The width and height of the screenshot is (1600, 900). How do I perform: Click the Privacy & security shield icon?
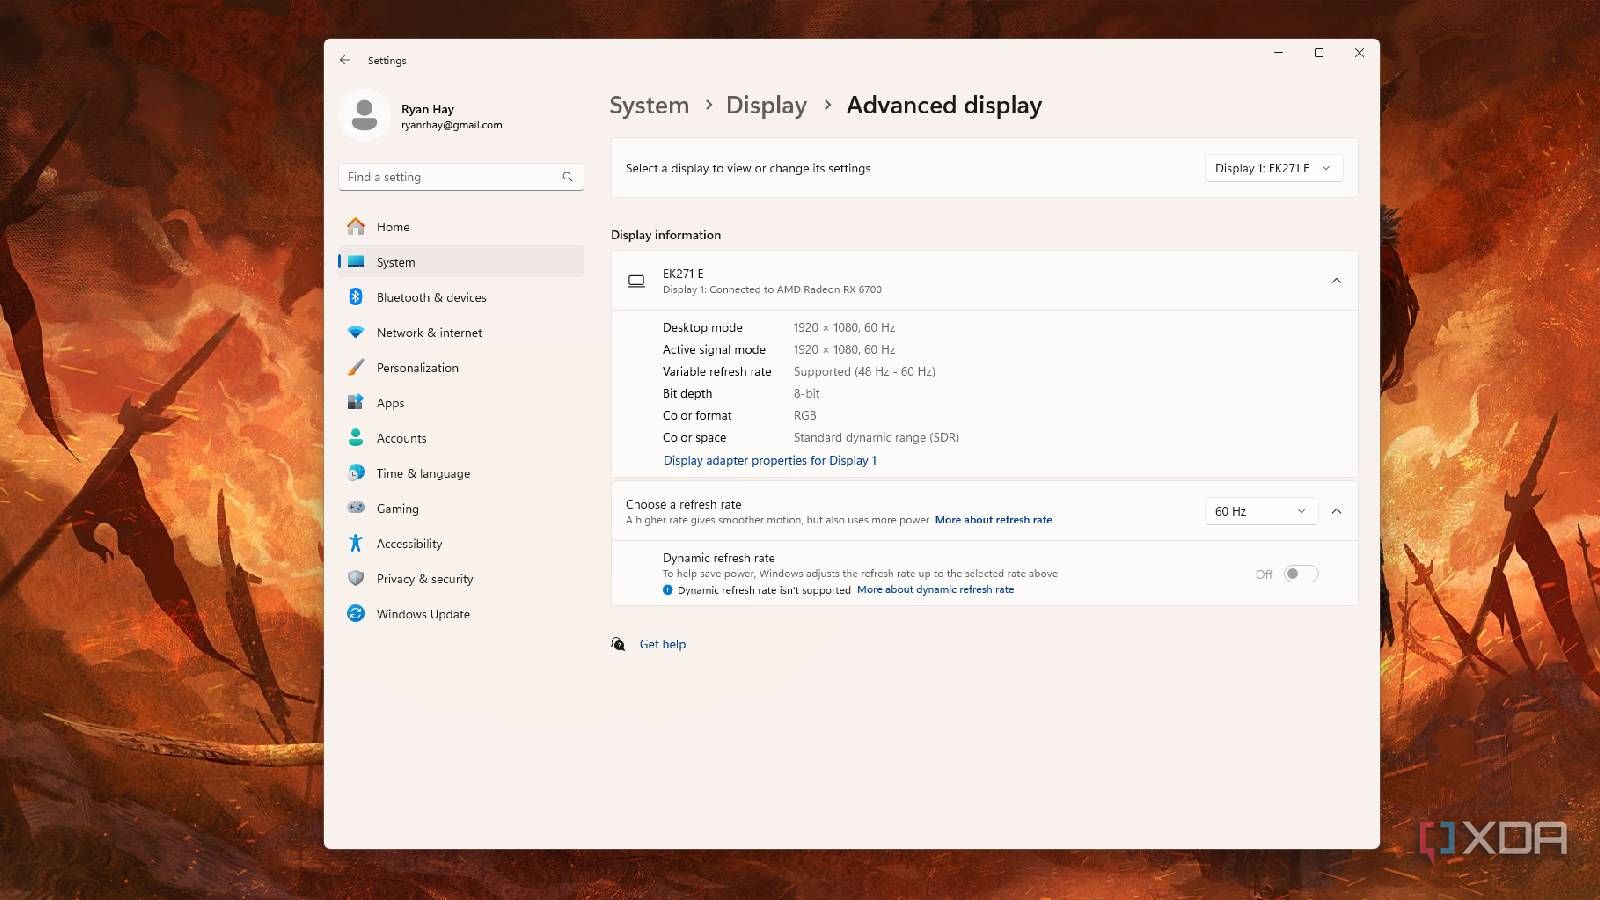(356, 578)
